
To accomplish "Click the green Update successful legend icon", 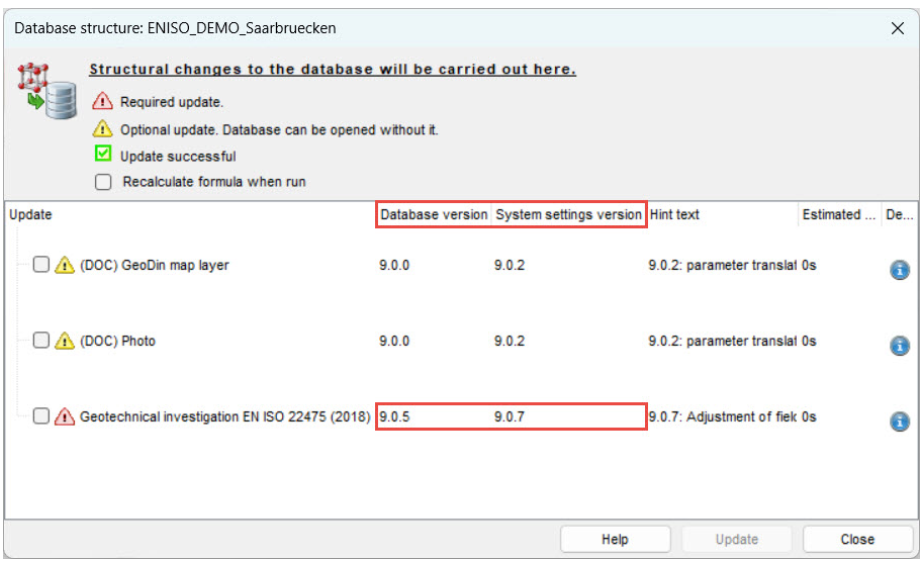I will click(102, 155).
